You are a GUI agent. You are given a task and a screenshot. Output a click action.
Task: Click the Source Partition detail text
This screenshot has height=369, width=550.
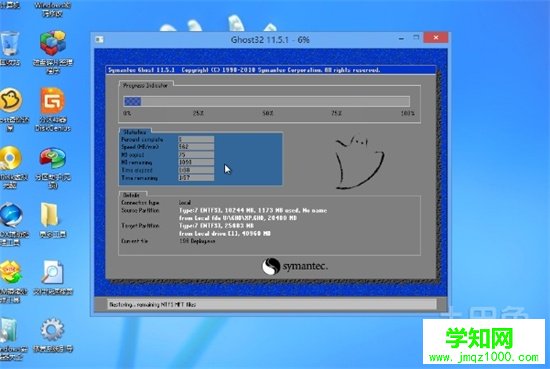tap(253, 214)
